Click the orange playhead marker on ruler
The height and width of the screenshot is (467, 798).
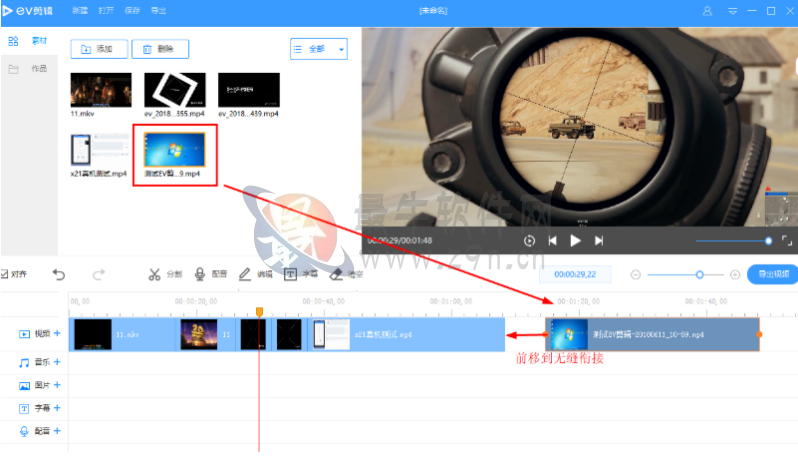pos(260,311)
